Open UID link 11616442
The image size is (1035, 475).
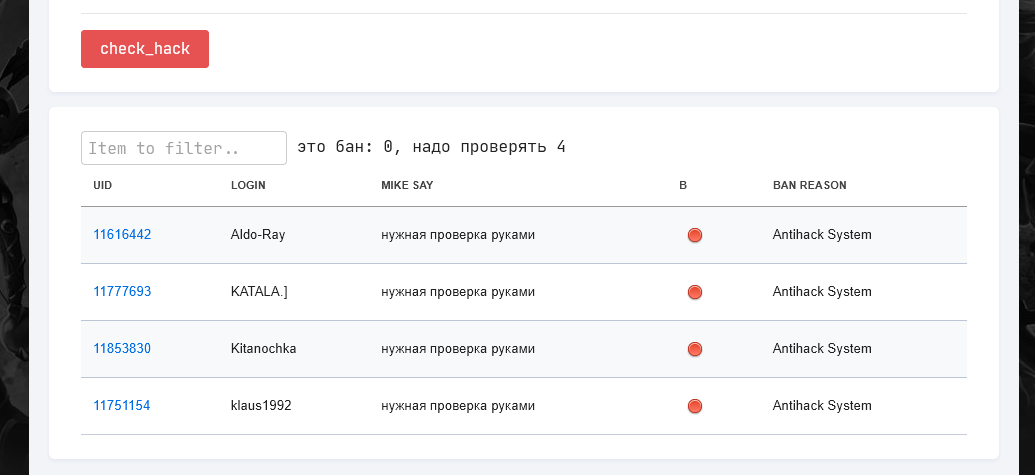click(122, 235)
